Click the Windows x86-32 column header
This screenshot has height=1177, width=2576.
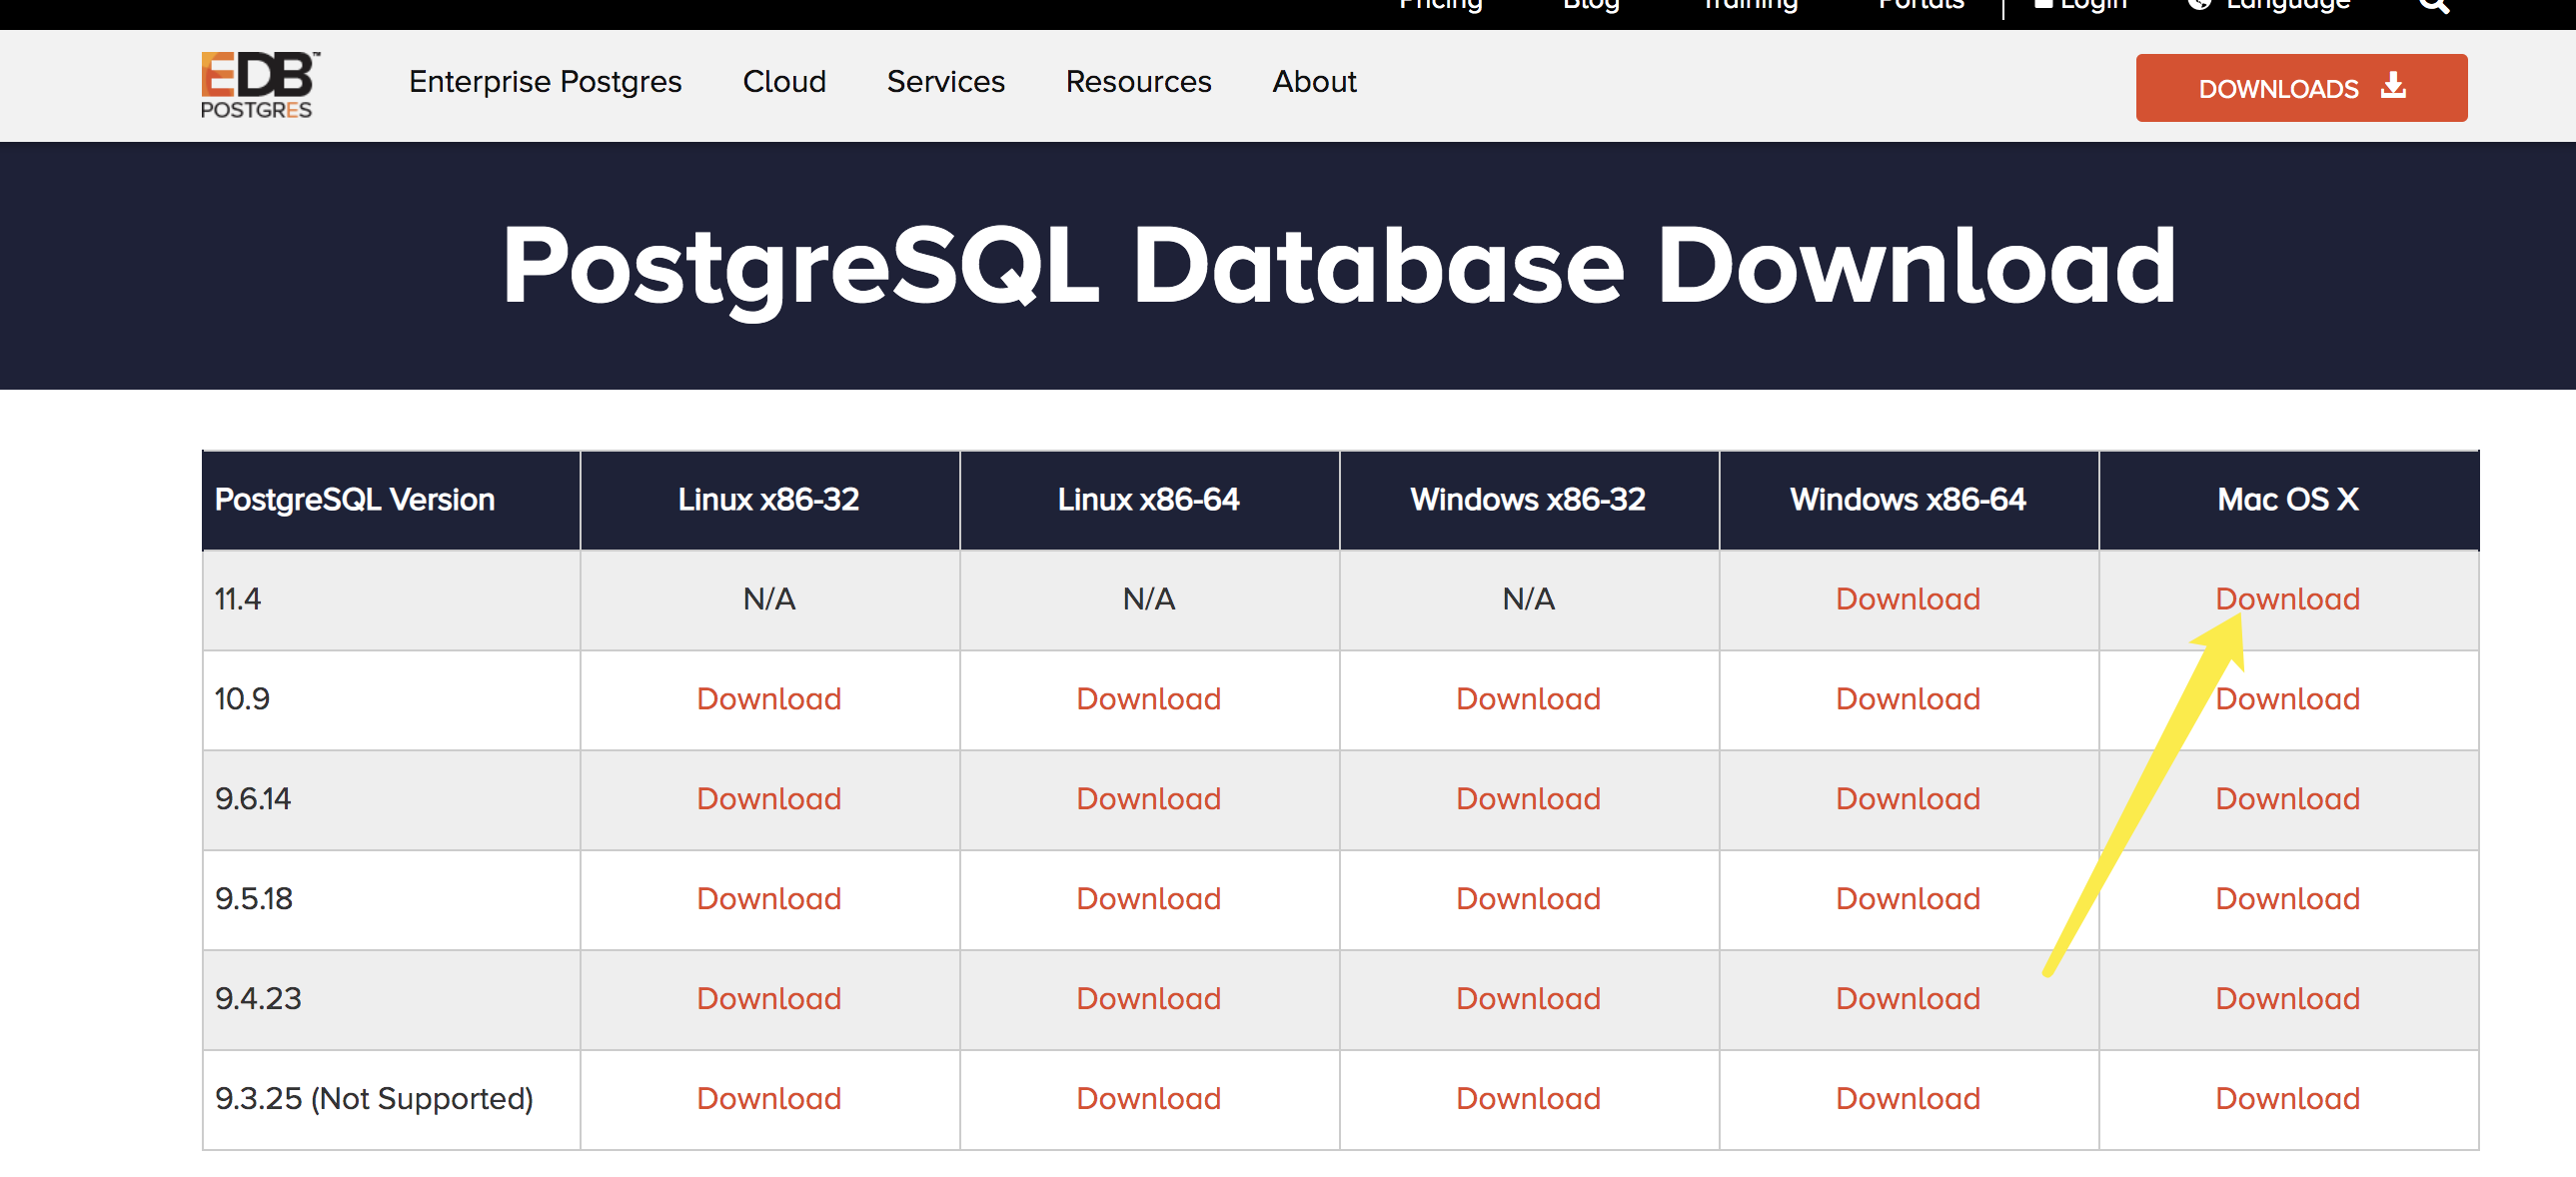1529,500
